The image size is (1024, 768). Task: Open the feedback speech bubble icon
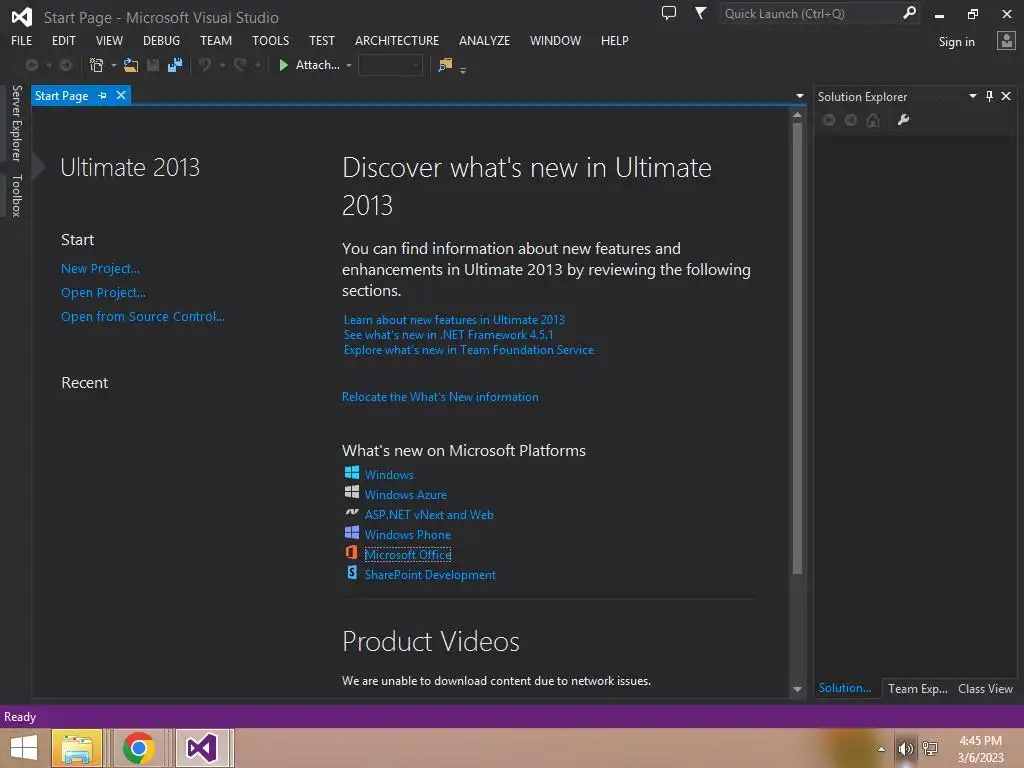pos(669,13)
